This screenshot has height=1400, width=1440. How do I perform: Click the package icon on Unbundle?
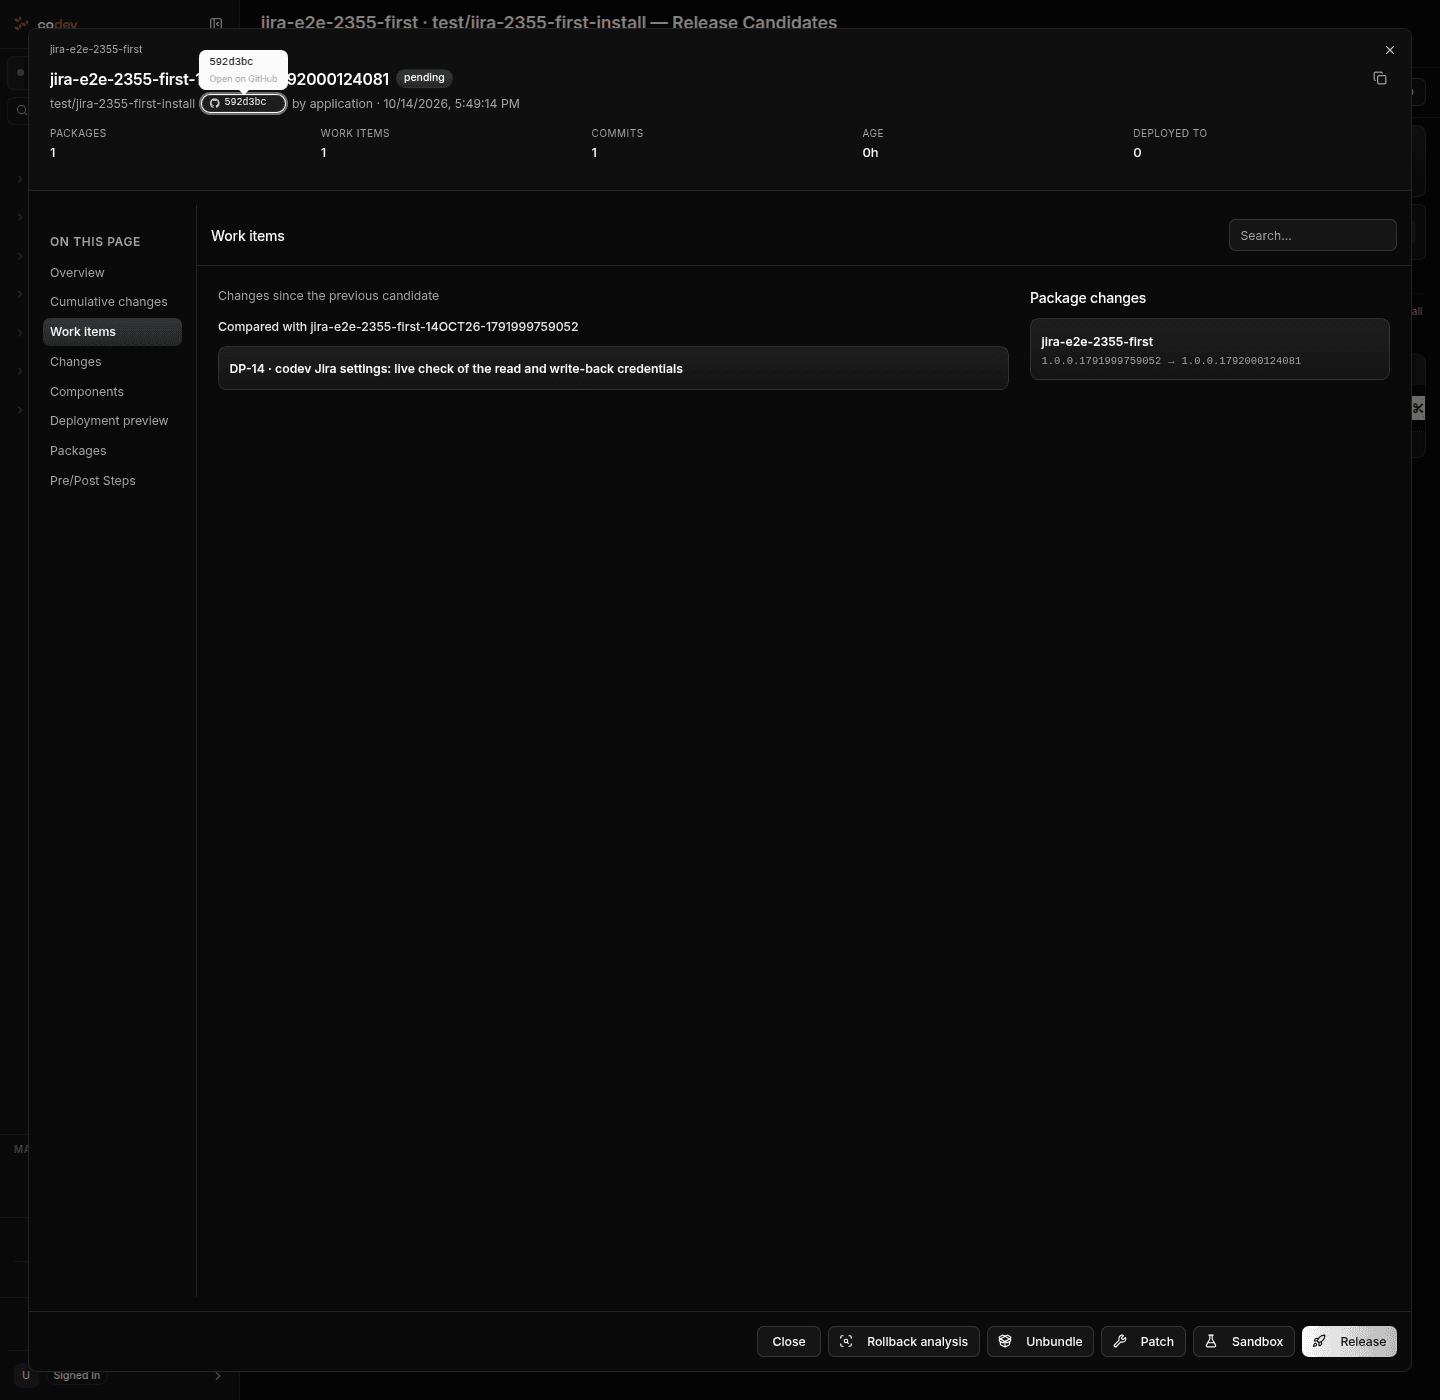point(1005,1341)
